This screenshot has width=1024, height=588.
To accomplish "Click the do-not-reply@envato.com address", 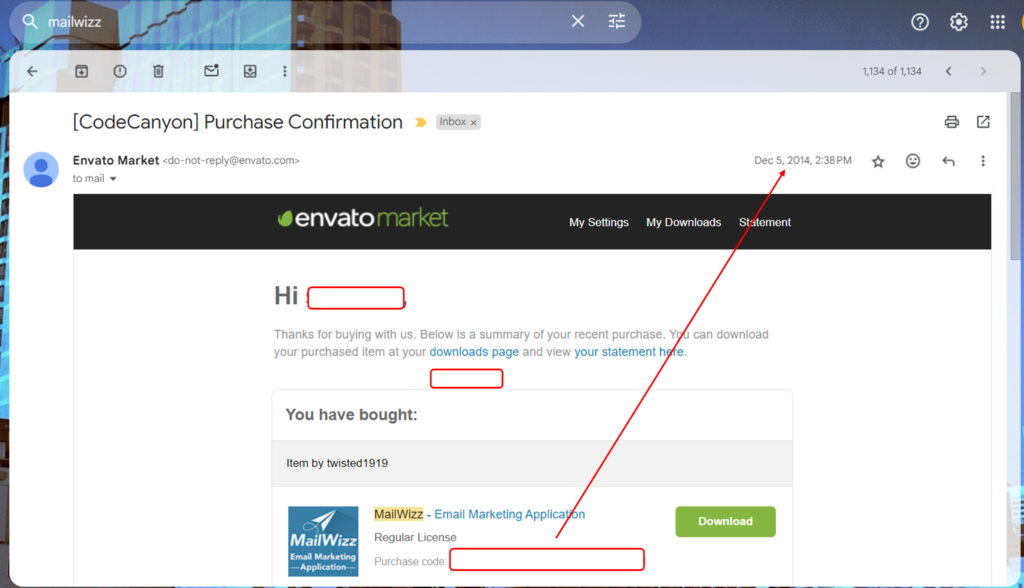I will coord(231,161).
